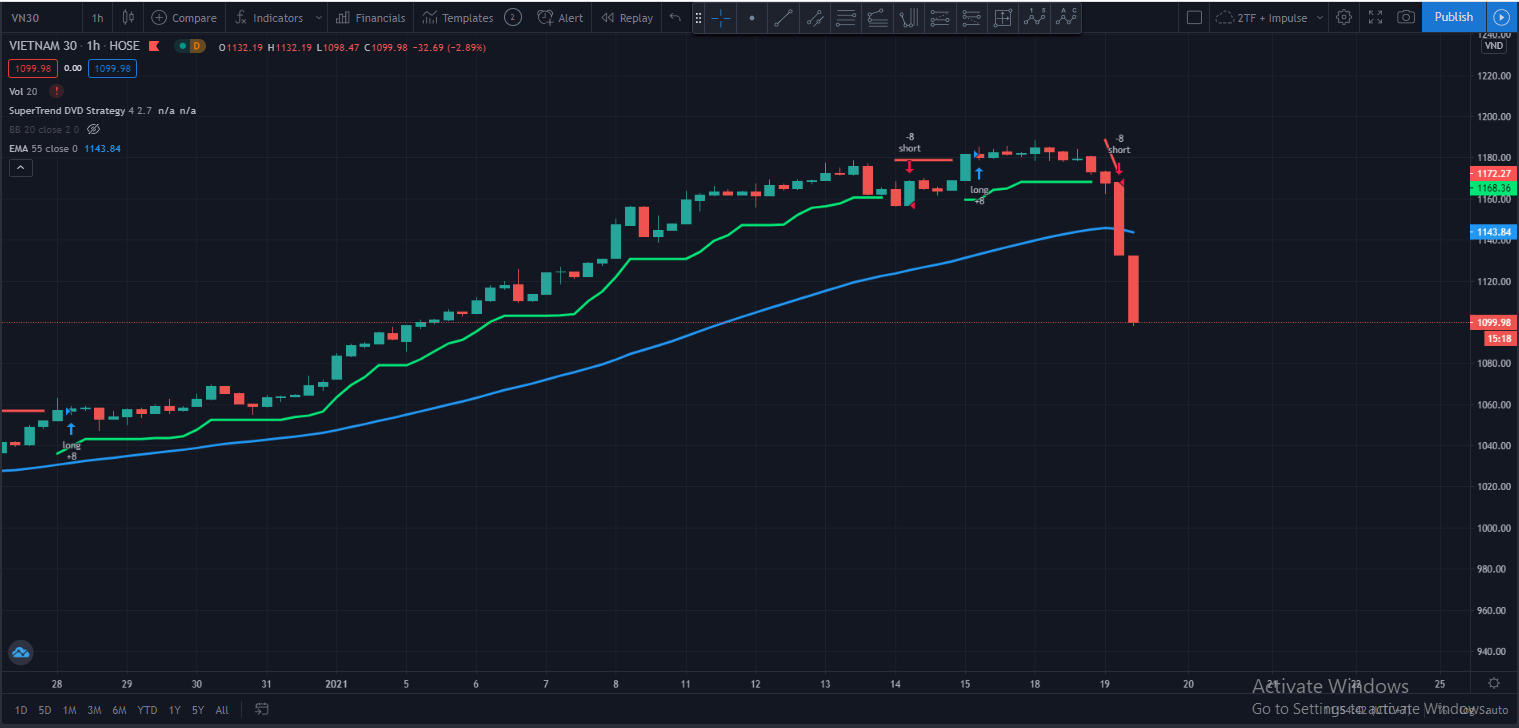
Task: Open time axis settings gear at bottom right
Action: pyautogui.click(x=1493, y=683)
